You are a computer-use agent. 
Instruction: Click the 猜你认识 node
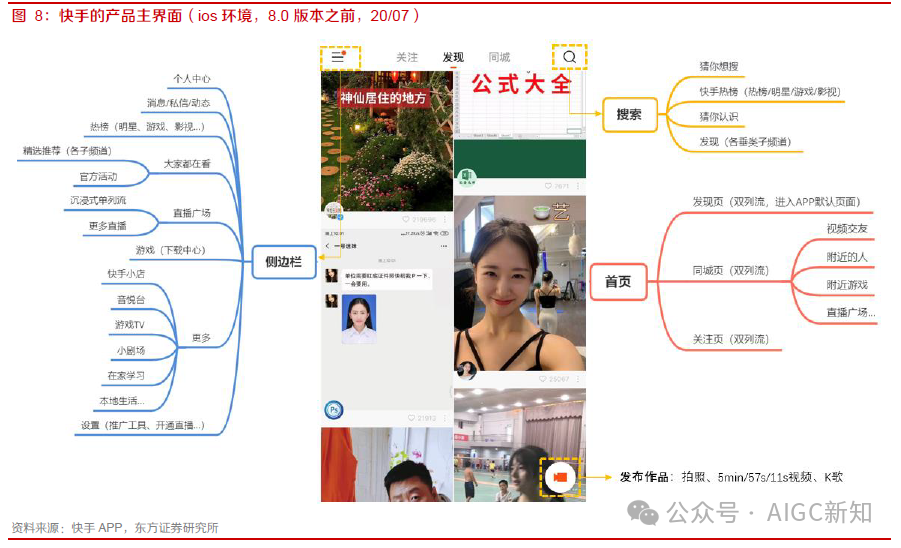tap(719, 117)
